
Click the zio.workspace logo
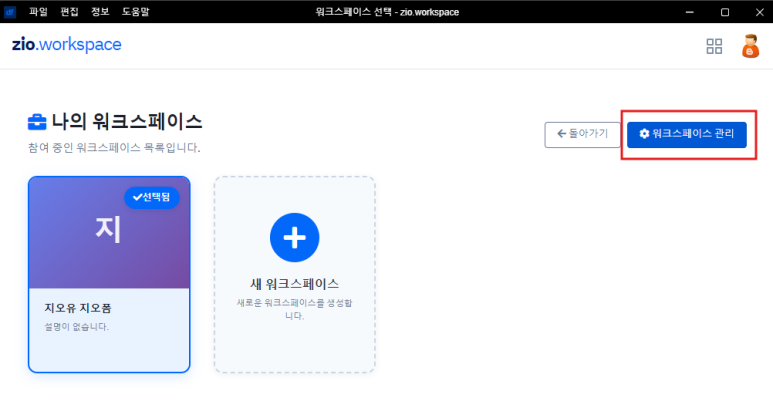tap(67, 45)
